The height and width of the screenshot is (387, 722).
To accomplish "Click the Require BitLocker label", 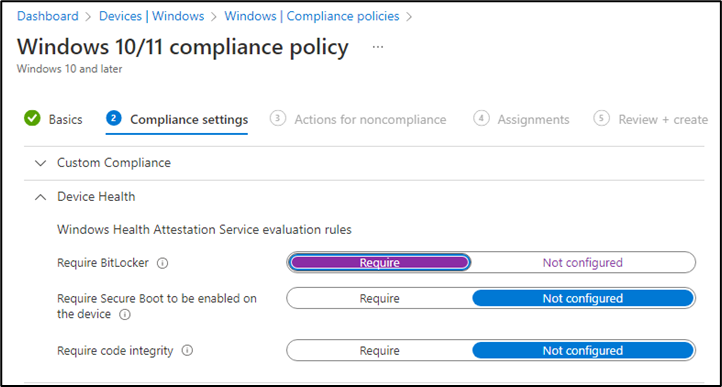I will tap(103, 263).
